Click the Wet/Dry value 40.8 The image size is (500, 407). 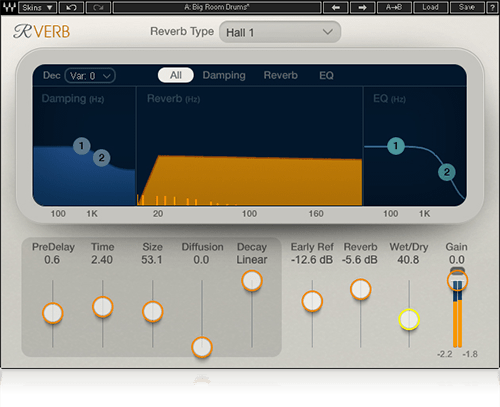(x=408, y=260)
